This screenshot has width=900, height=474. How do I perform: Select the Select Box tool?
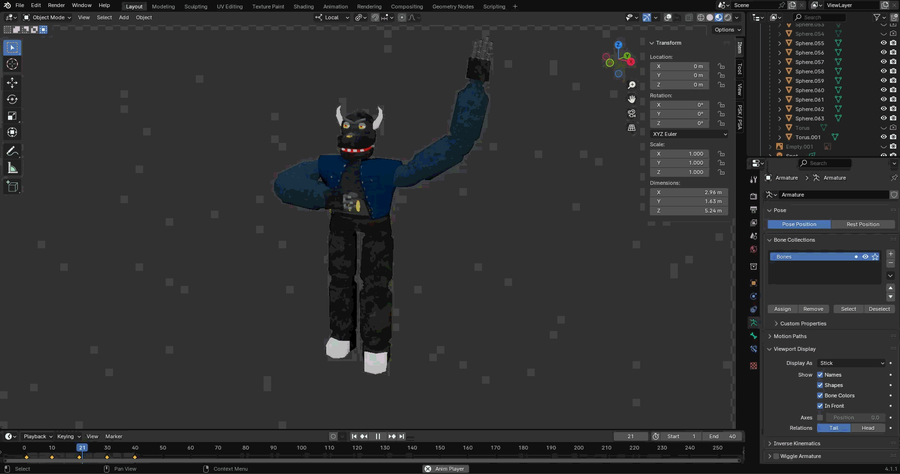pos(12,48)
